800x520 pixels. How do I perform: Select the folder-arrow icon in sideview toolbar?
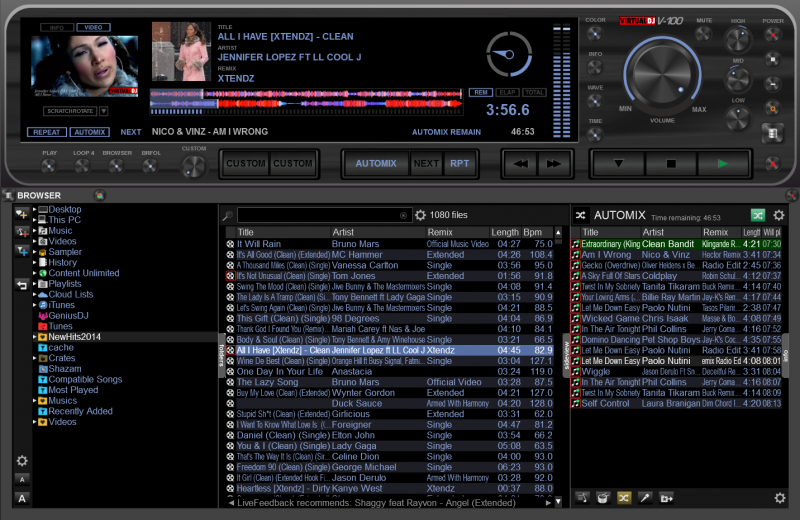point(666,498)
